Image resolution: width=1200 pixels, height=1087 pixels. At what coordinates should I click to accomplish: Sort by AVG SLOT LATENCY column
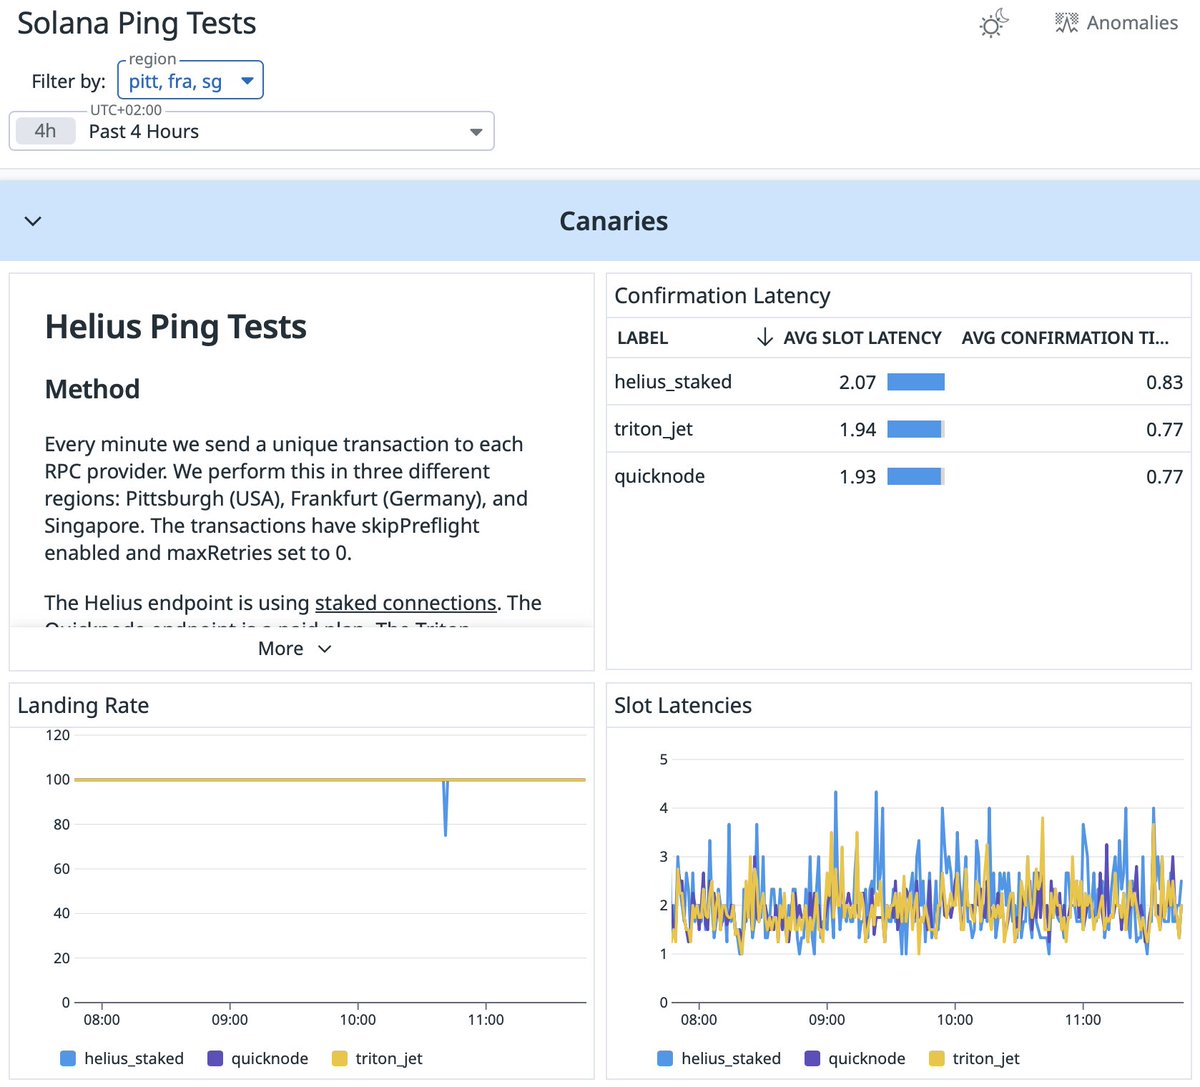(862, 338)
